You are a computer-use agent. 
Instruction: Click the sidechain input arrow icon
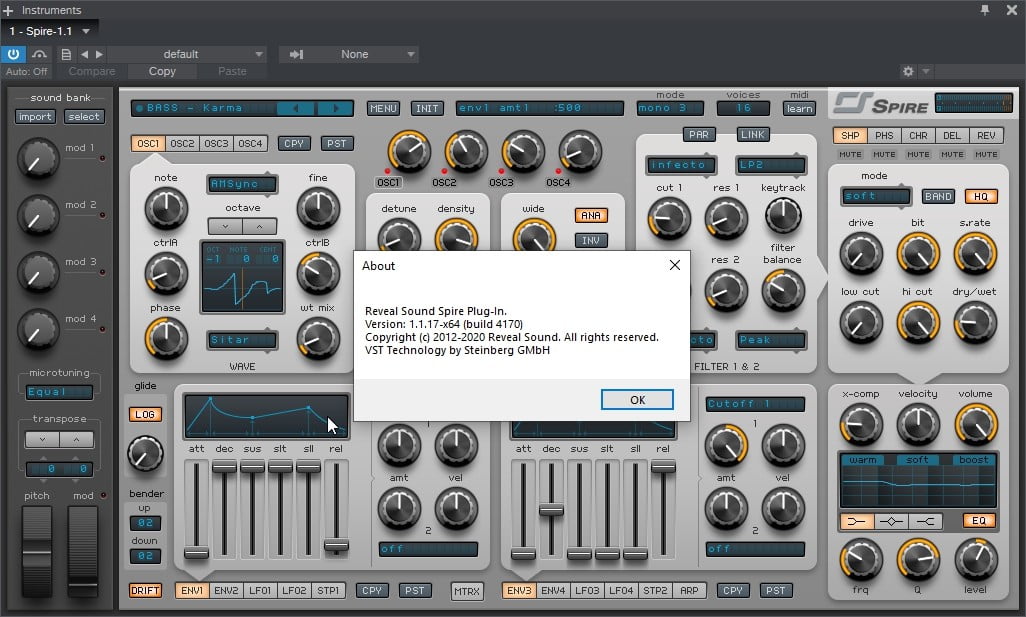click(296, 54)
